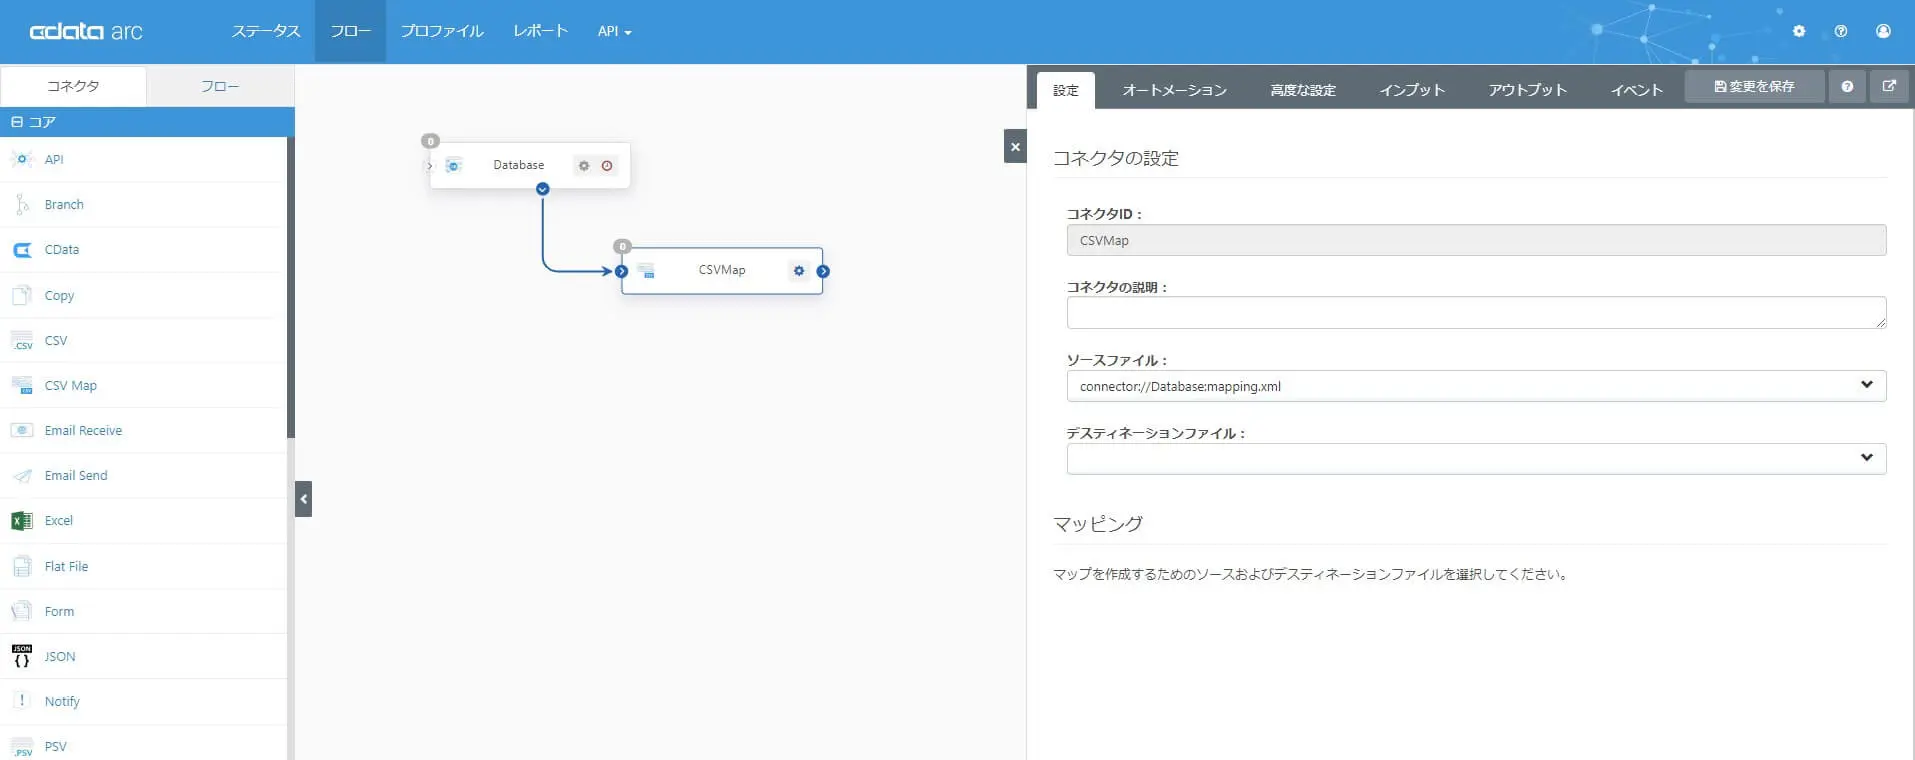Click the PSV connector icon

pos(22,747)
